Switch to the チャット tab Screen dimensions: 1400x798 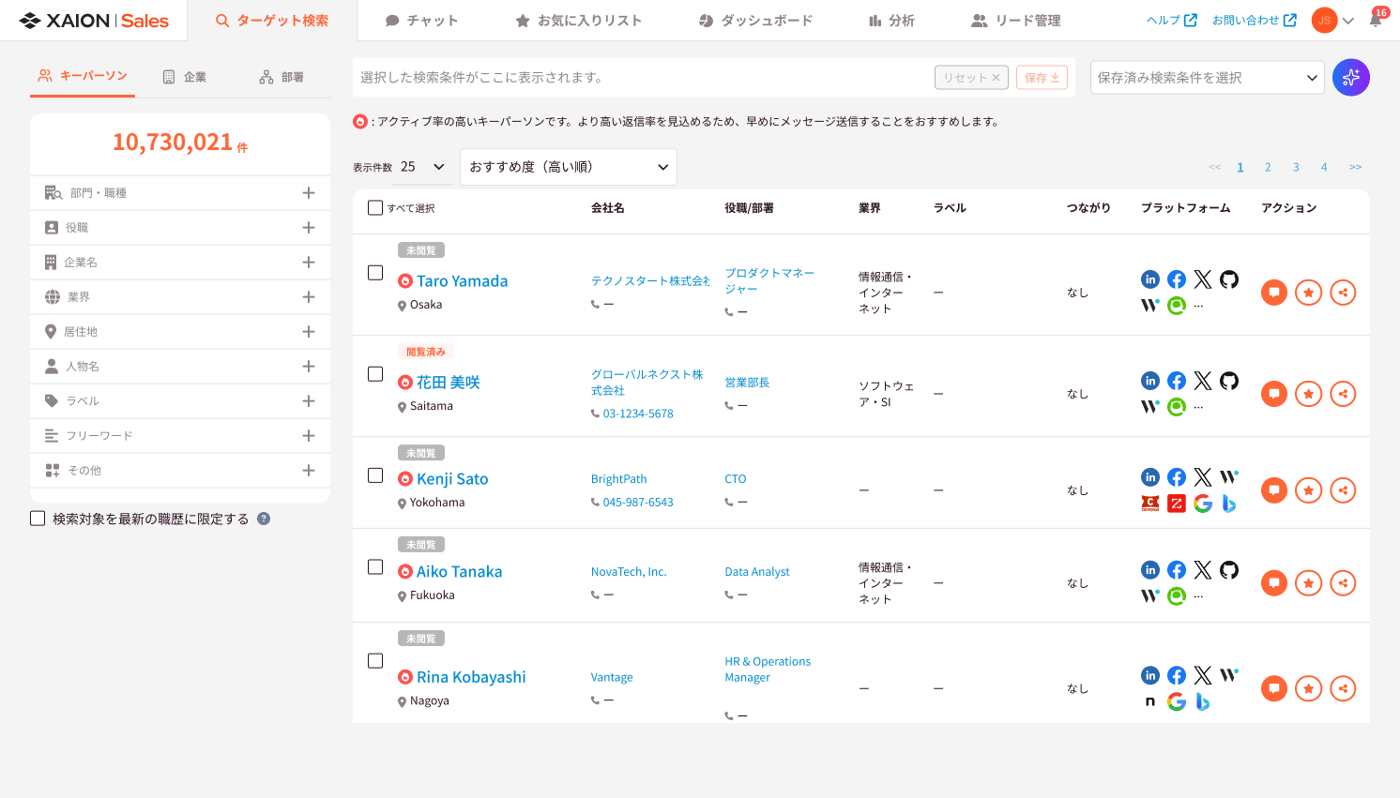pos(422,20)
